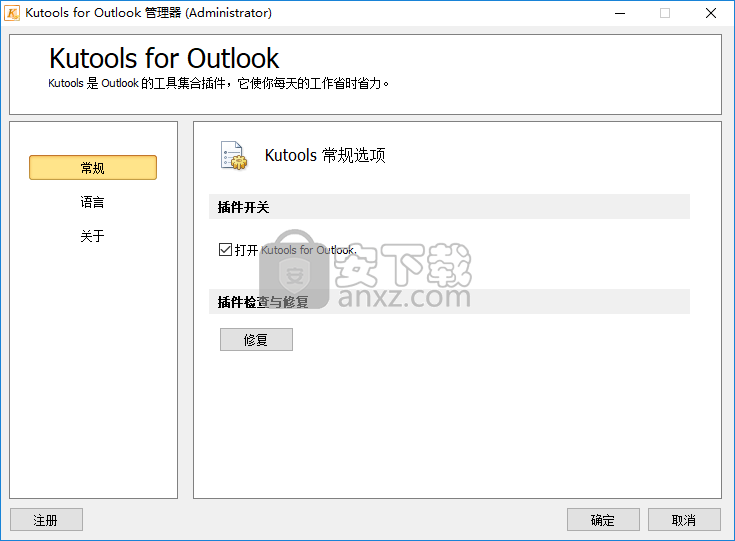The height and width of the screenshot is (541, 735).
Task: Click the 注册 button
Action: [x=46, y=520]
